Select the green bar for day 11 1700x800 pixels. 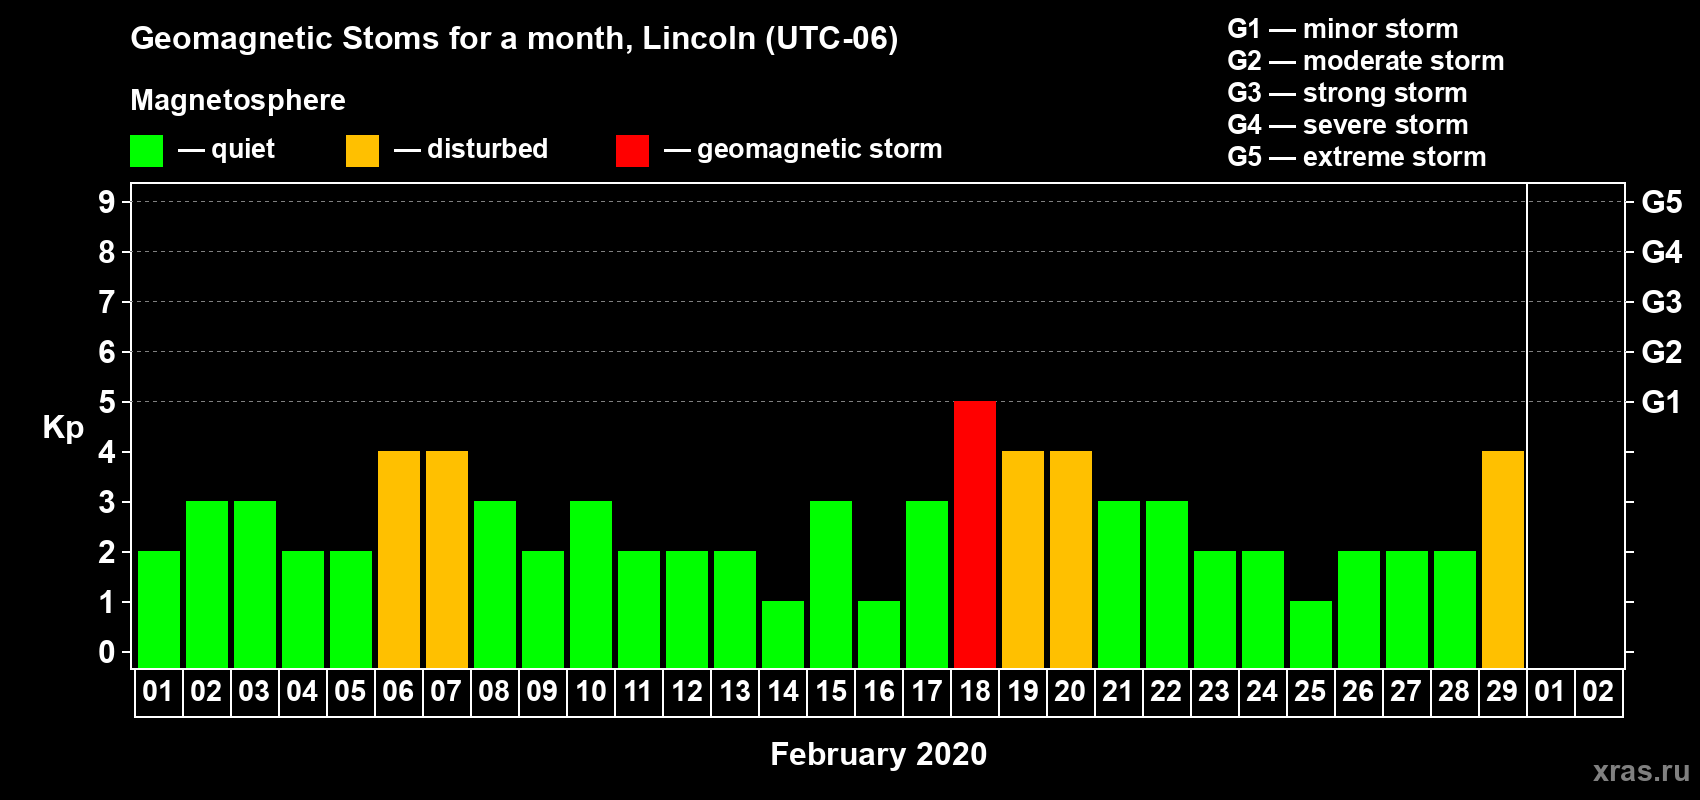(639, 609)
